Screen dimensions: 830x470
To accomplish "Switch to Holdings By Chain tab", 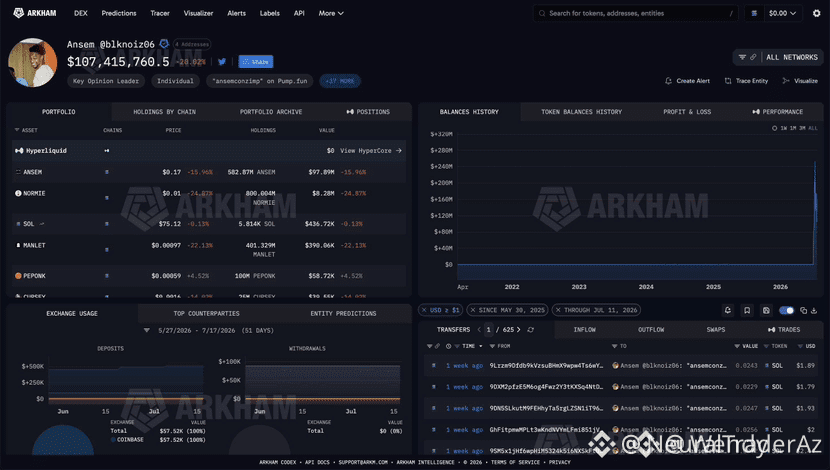I will tap(165, 112).
